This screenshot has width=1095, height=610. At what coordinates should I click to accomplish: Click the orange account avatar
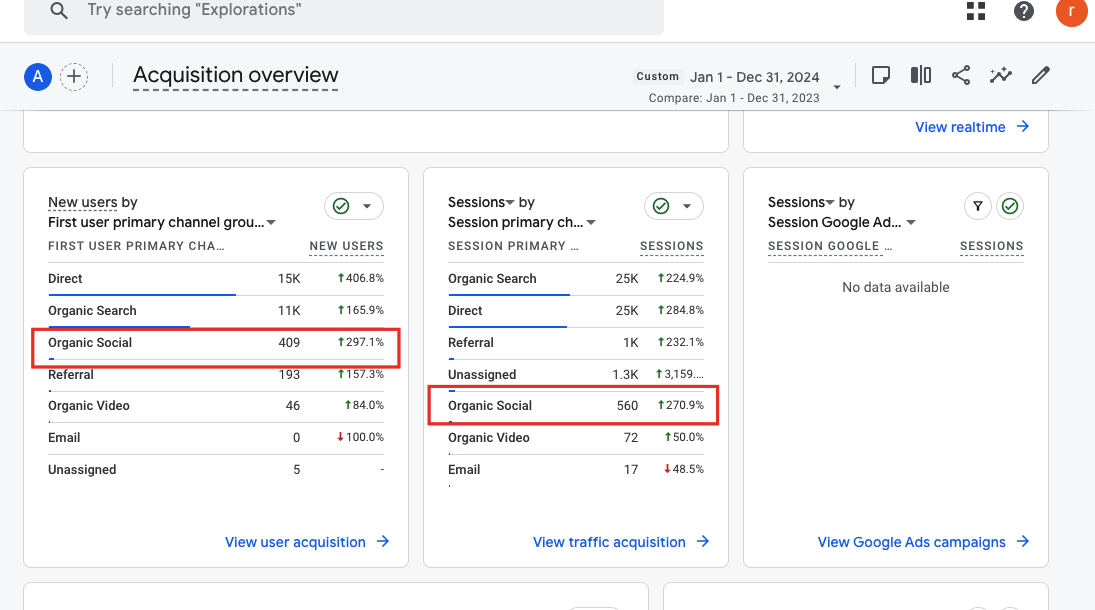click(1071, 11)
